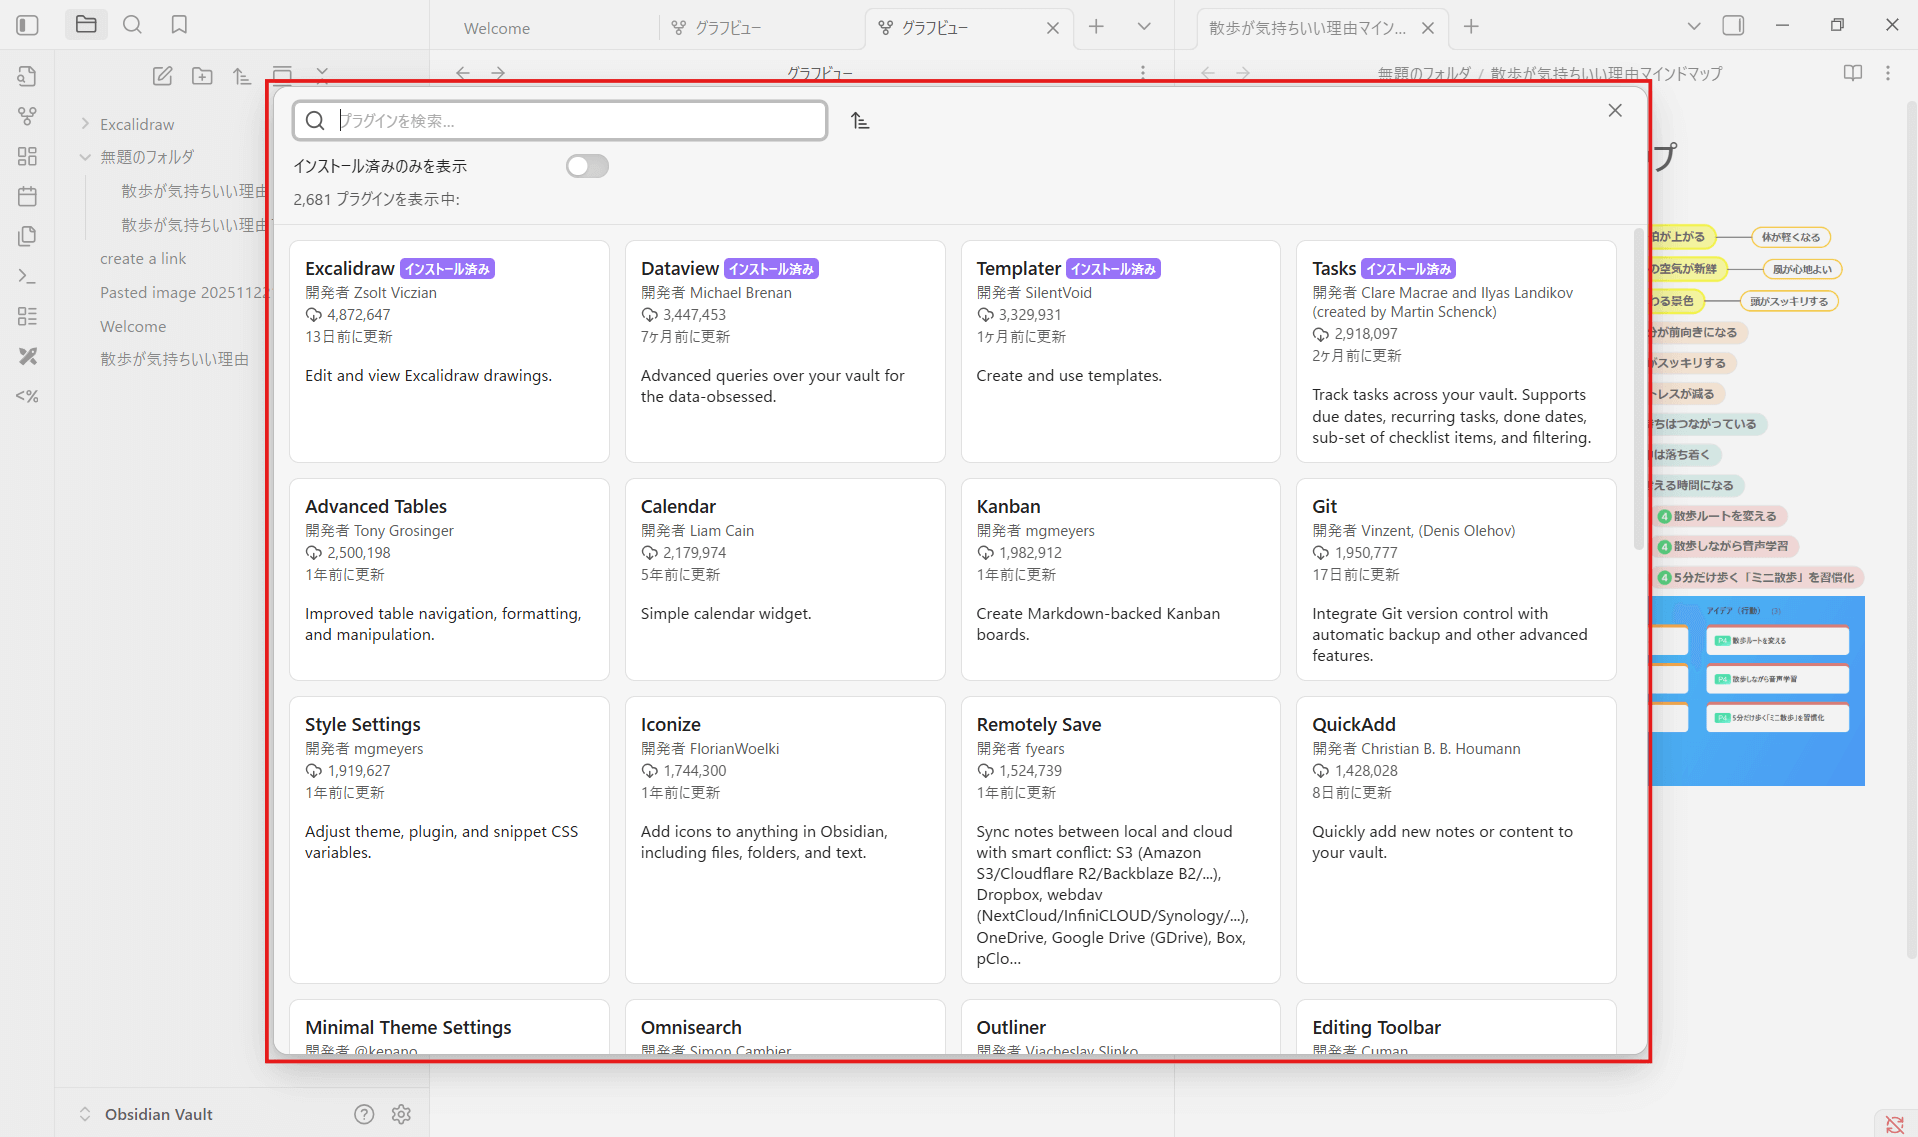Toggle show installed plugins only
The width and height of the screenshot is (1918, 1137).
(x=587, y=166)
